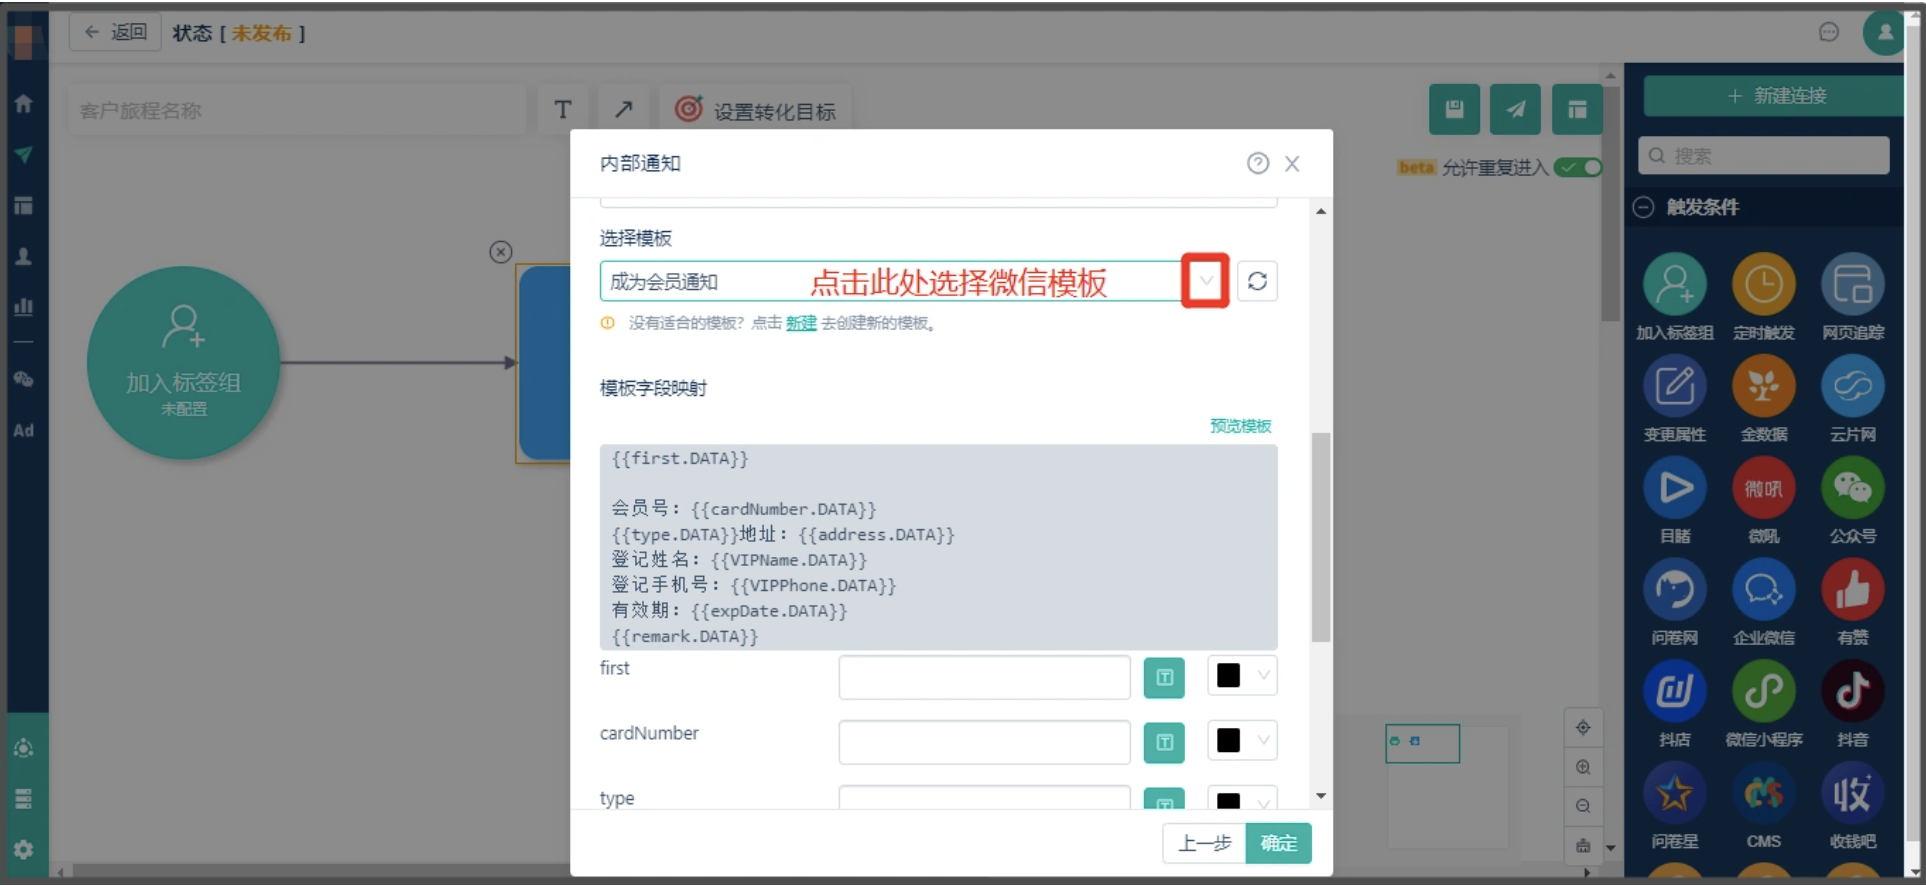
Task: Choose the 问卷网 icon
Action: pos(1674,590)
